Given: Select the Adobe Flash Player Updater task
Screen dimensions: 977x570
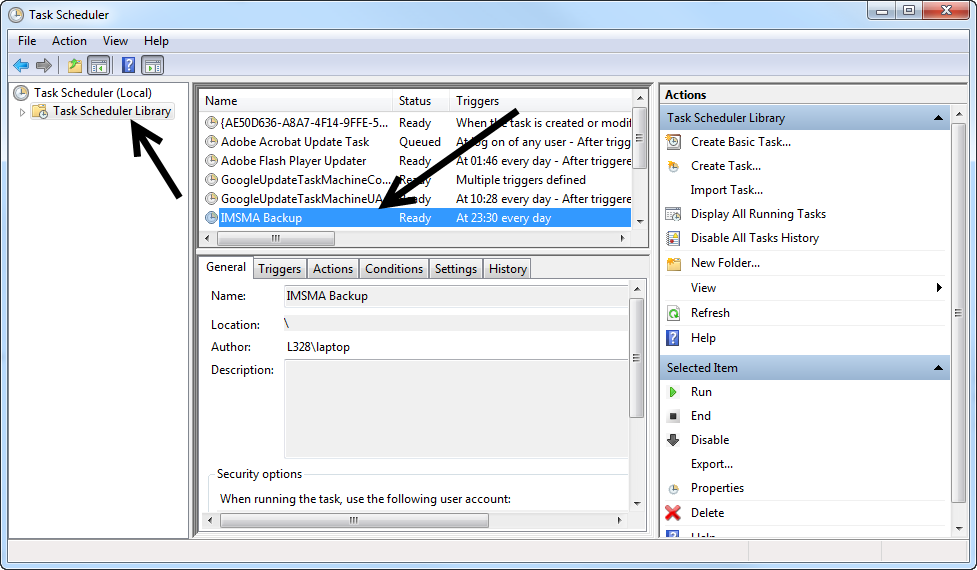Looking at the screenshot, I should [x=293, y=161].
